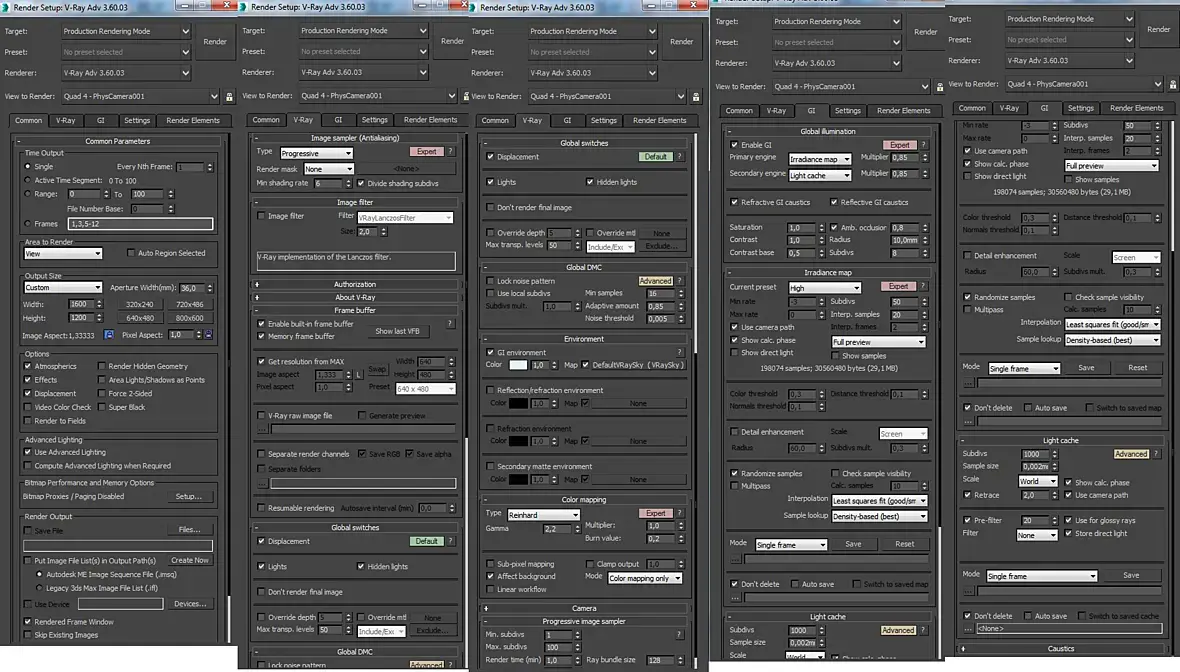Select the Frames radio button
1180x672 pixels.
[28, 223]
